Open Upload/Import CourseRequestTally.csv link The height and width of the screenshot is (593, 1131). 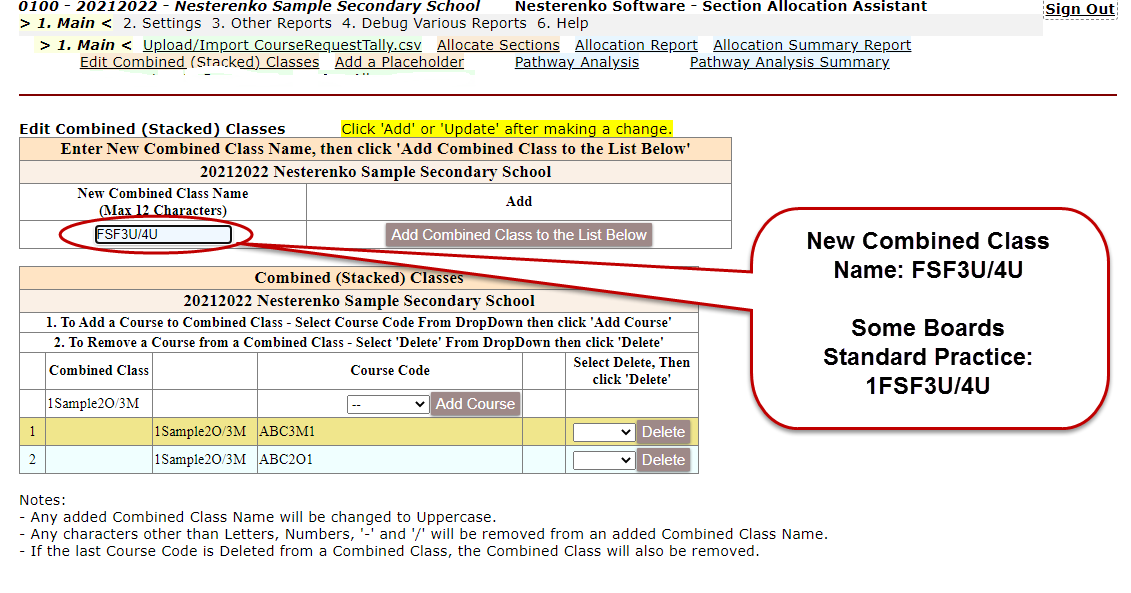tap(282, 45)
